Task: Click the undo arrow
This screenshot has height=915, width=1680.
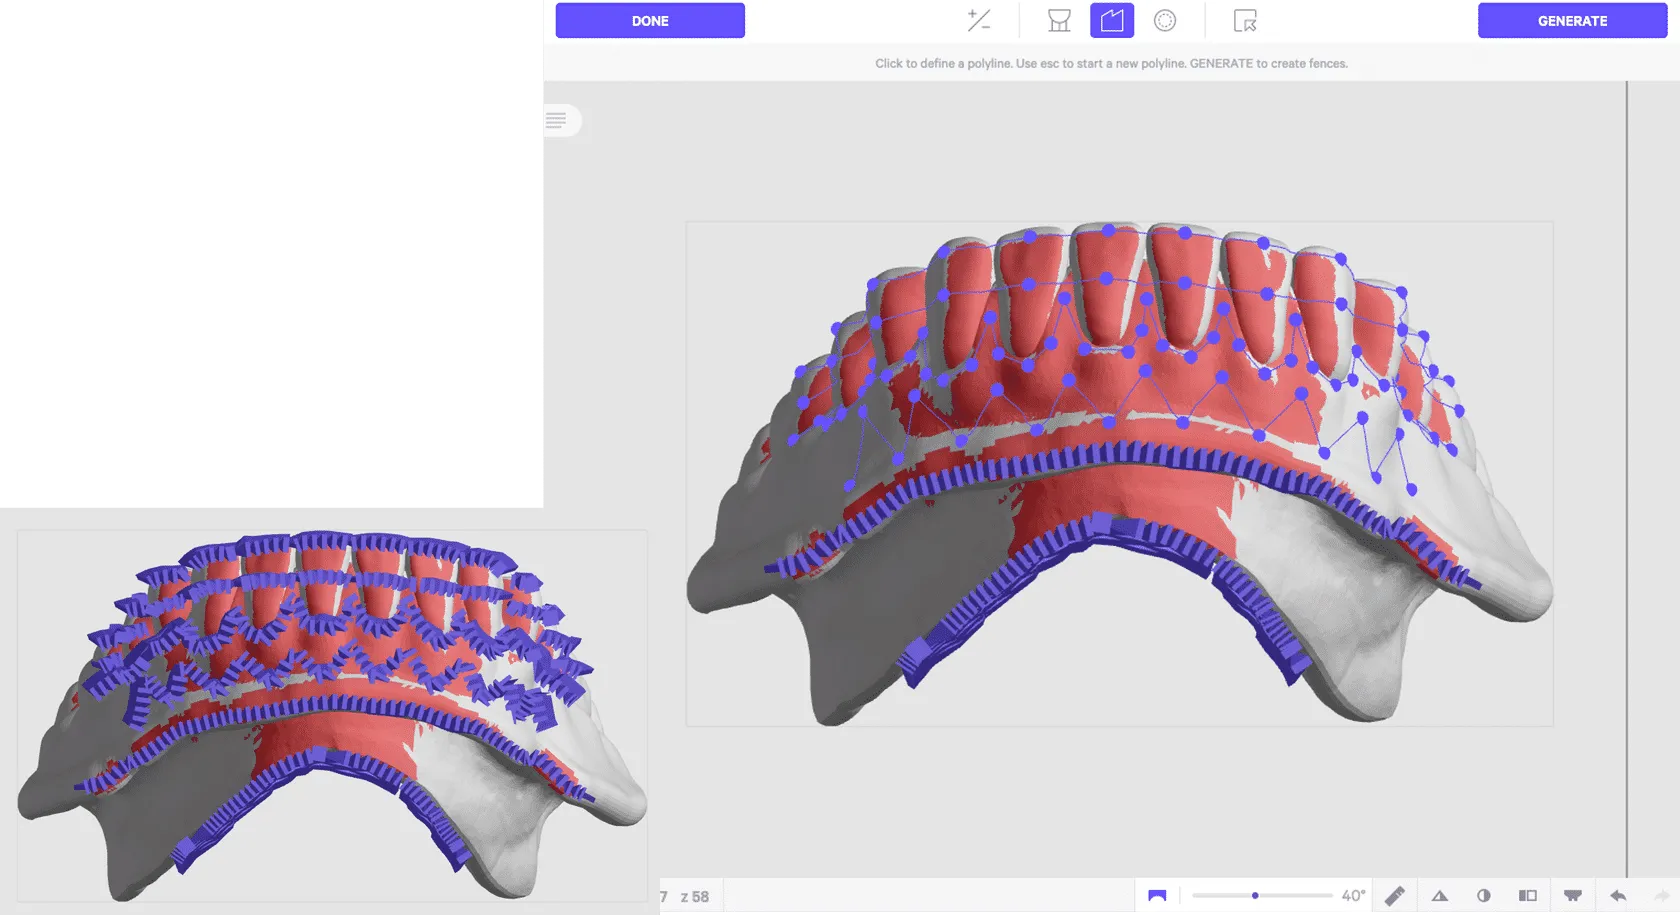Action: point(1618,896)
